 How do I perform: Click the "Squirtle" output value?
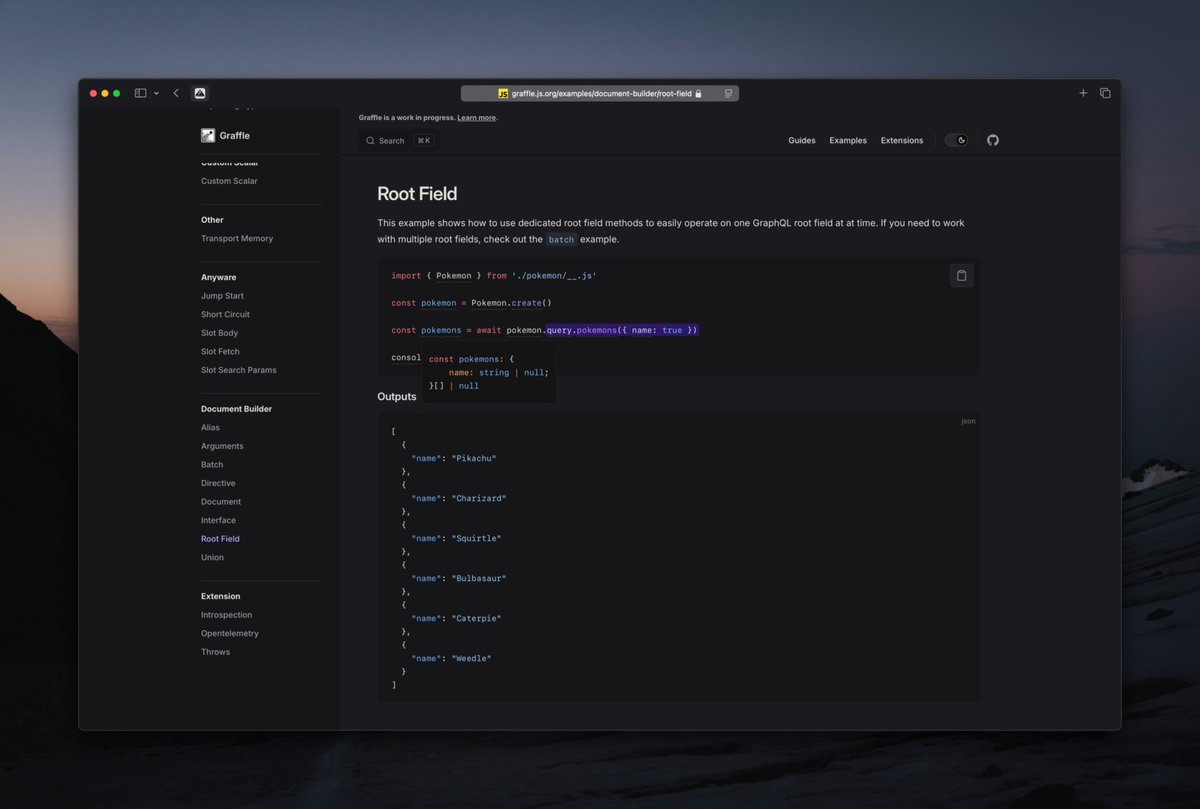pos(476,538)
